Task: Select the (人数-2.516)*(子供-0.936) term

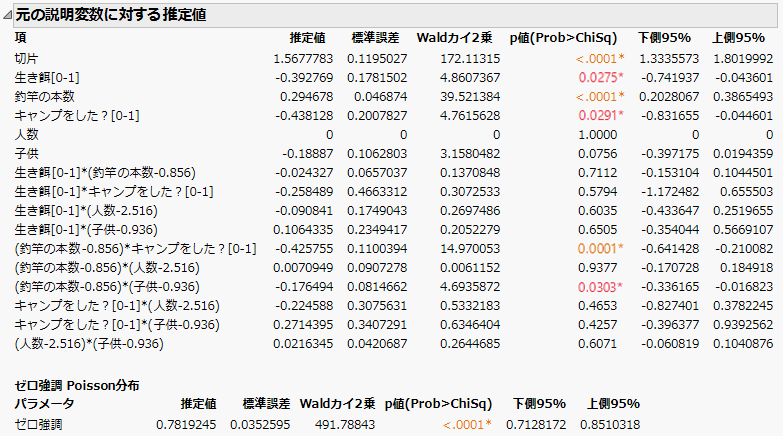Action: click(89, 343)
